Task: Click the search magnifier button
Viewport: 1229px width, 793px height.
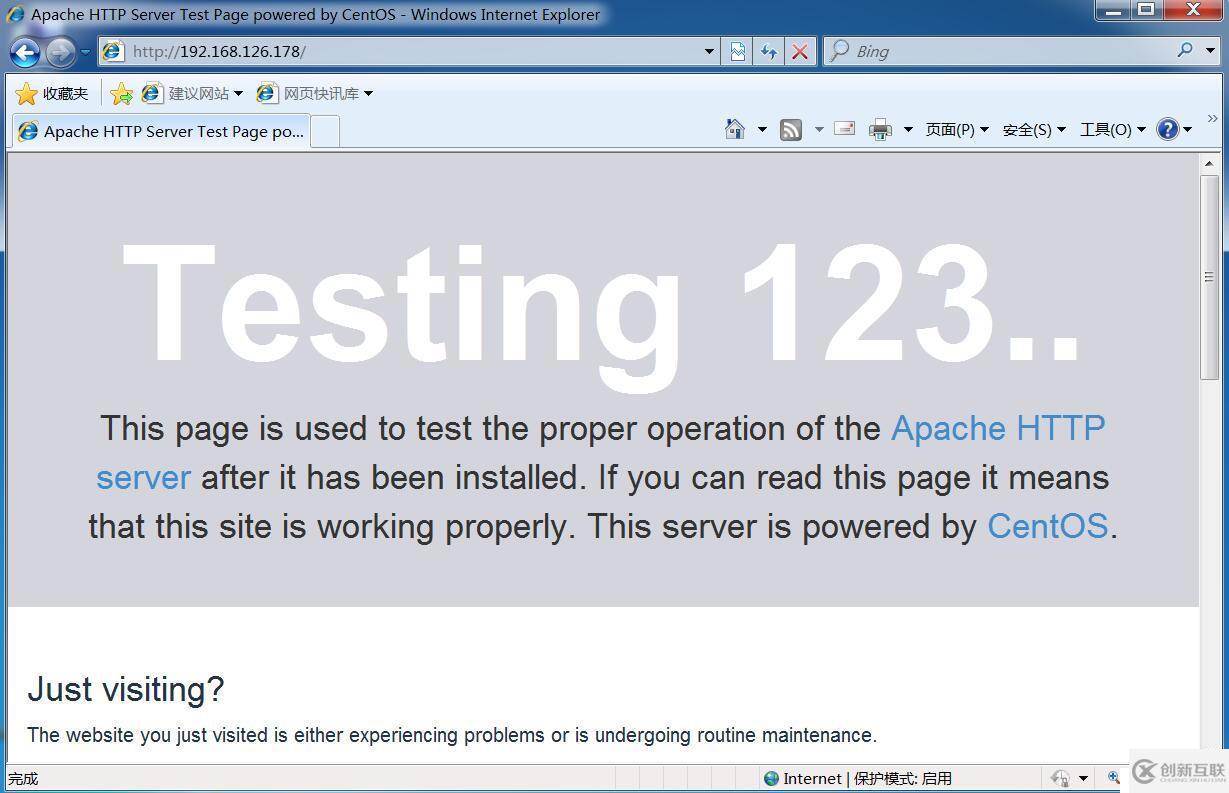Action: coord(1185,50)
